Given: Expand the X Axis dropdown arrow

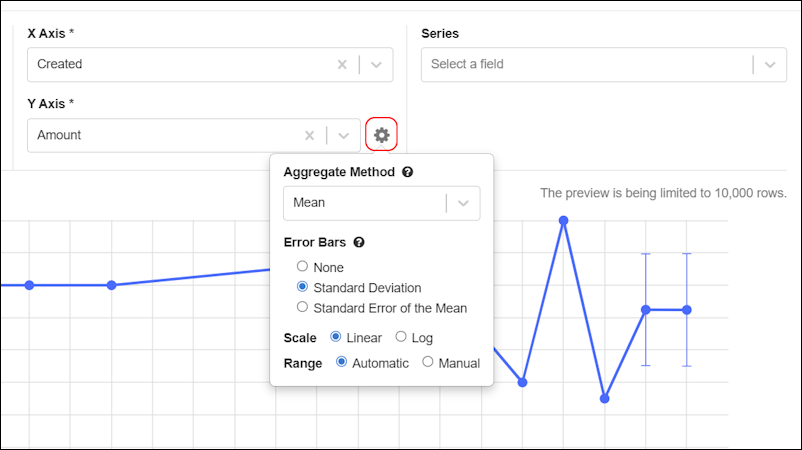Looking at the screenshot, I should coord(376,64).
